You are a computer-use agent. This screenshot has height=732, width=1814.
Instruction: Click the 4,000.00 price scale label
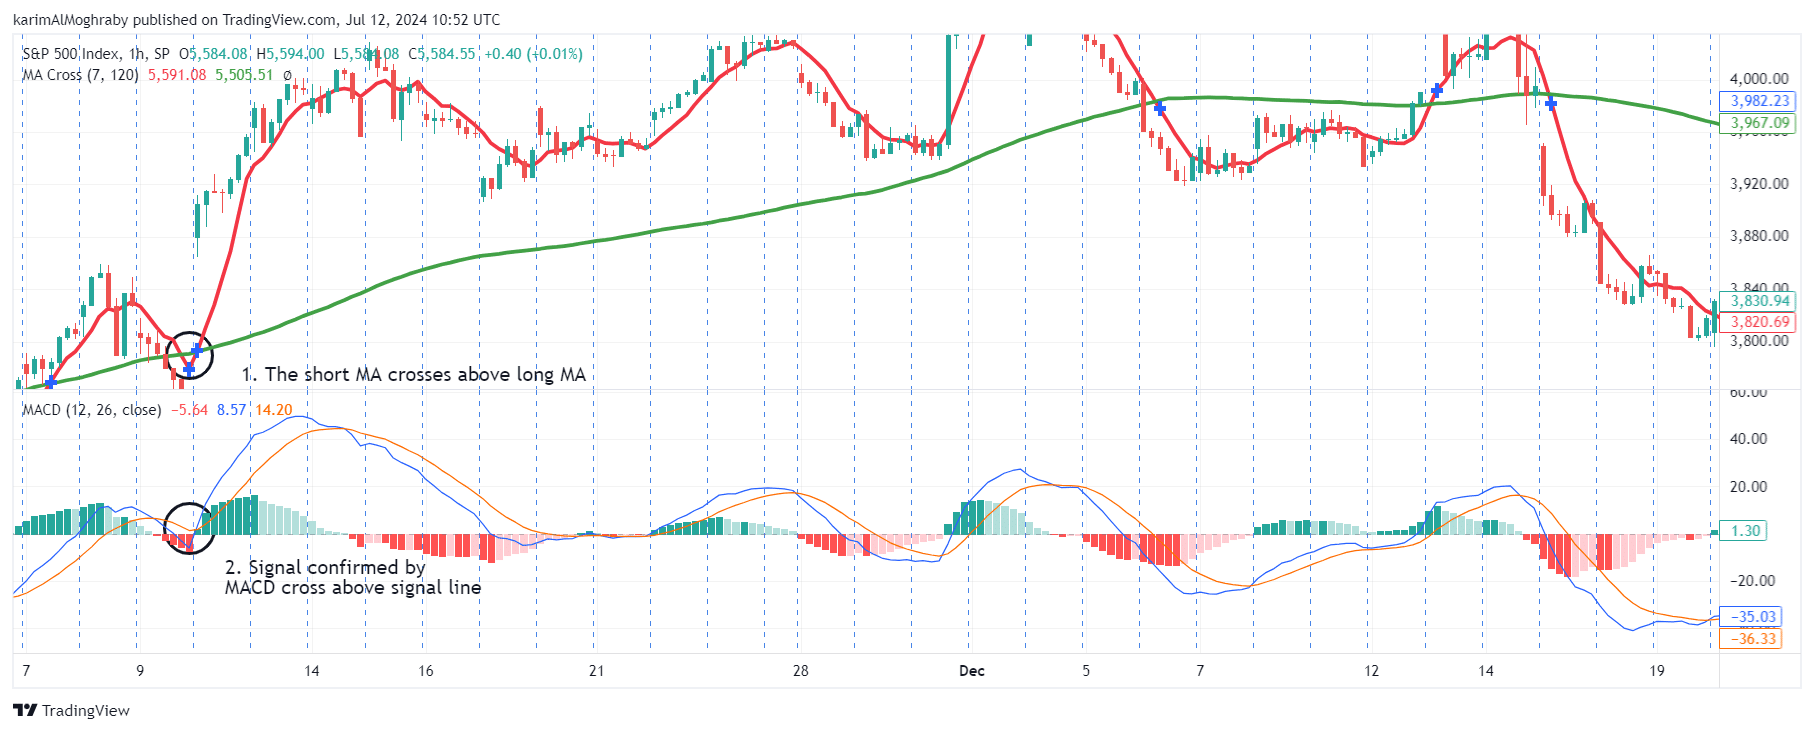point(1759,79)
